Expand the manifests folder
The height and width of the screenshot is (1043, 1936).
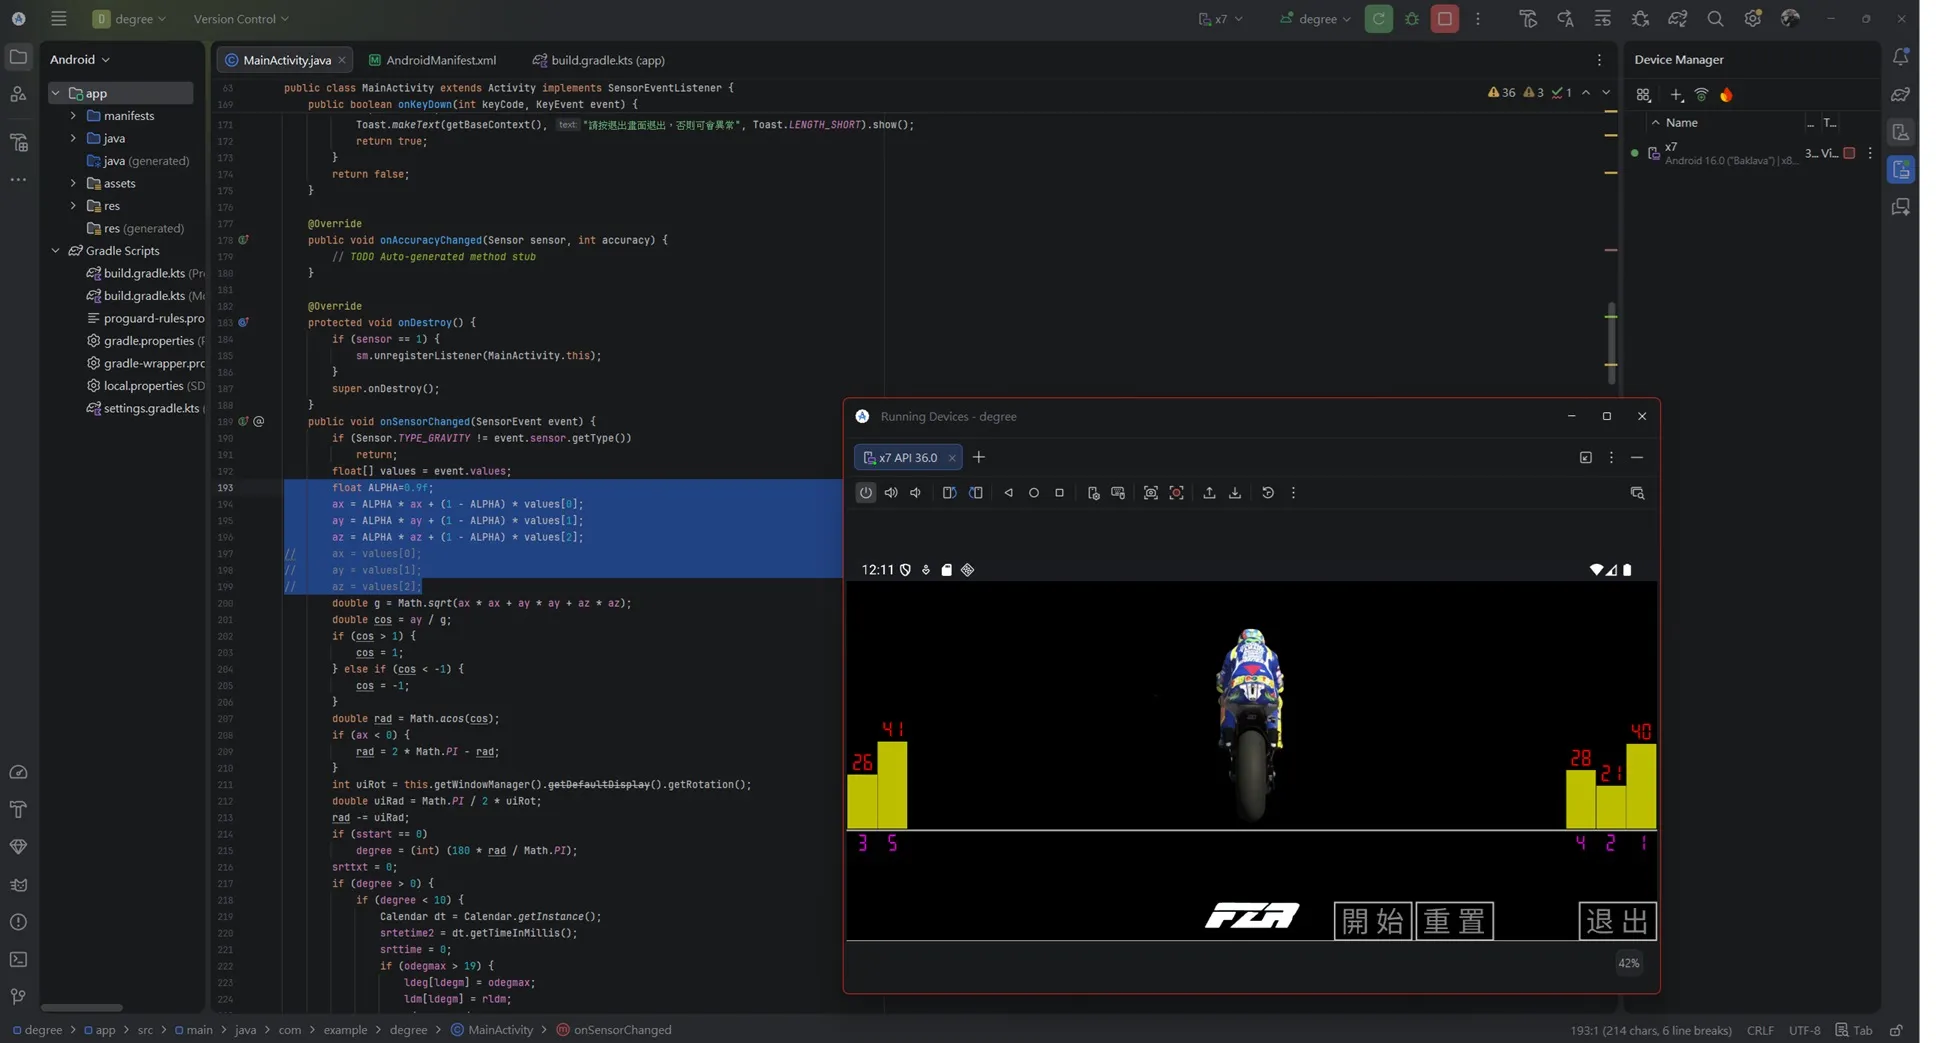pyautogui.click(x=73, y=116)
